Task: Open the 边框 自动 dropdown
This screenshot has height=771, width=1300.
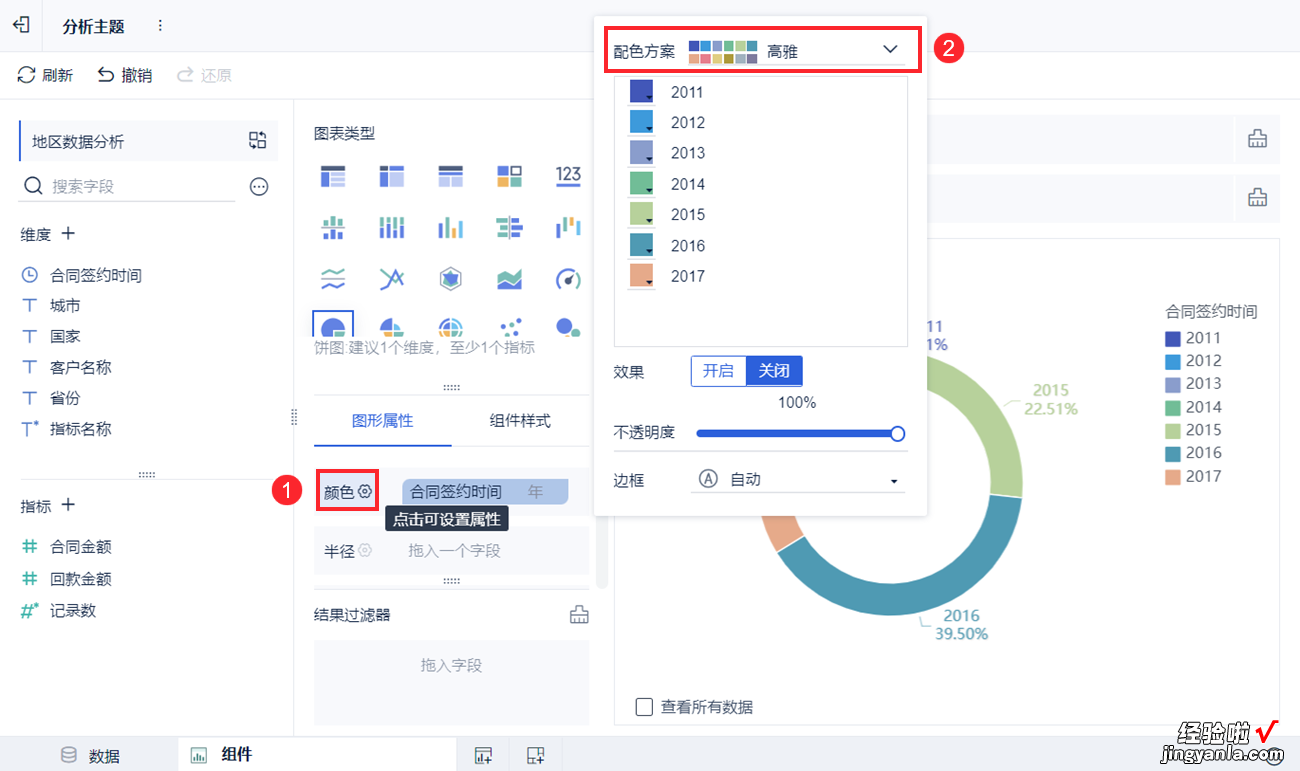Action: 798,480
